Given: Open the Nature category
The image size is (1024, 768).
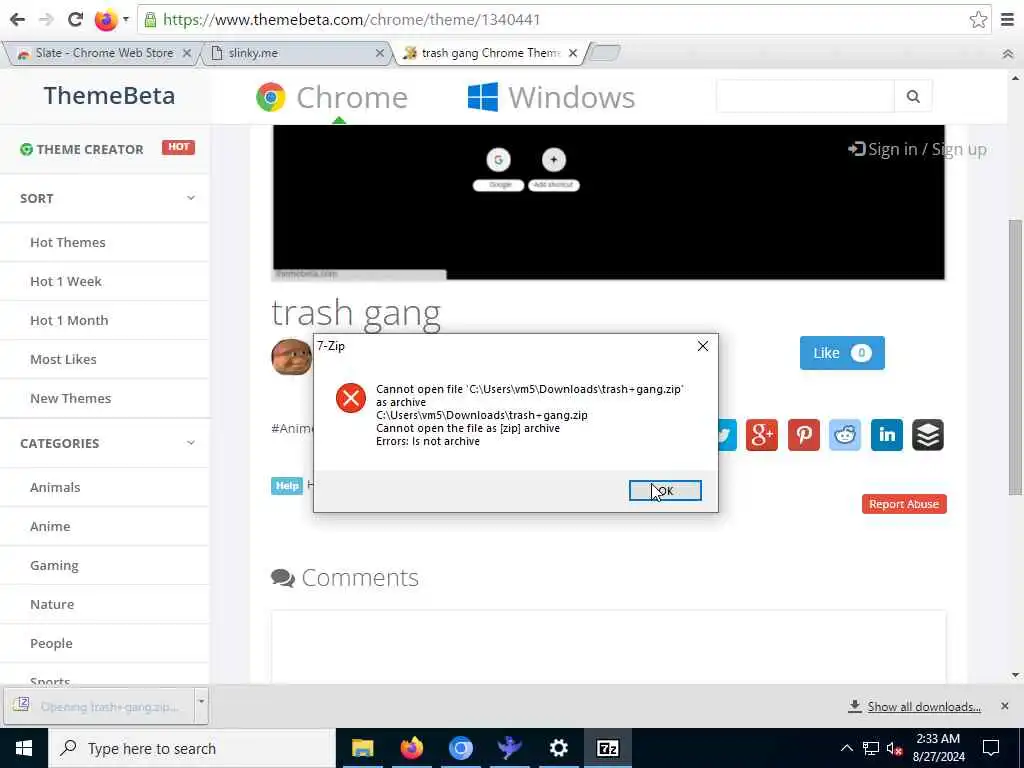Looking at the screenshot, I should click(52, 605).
